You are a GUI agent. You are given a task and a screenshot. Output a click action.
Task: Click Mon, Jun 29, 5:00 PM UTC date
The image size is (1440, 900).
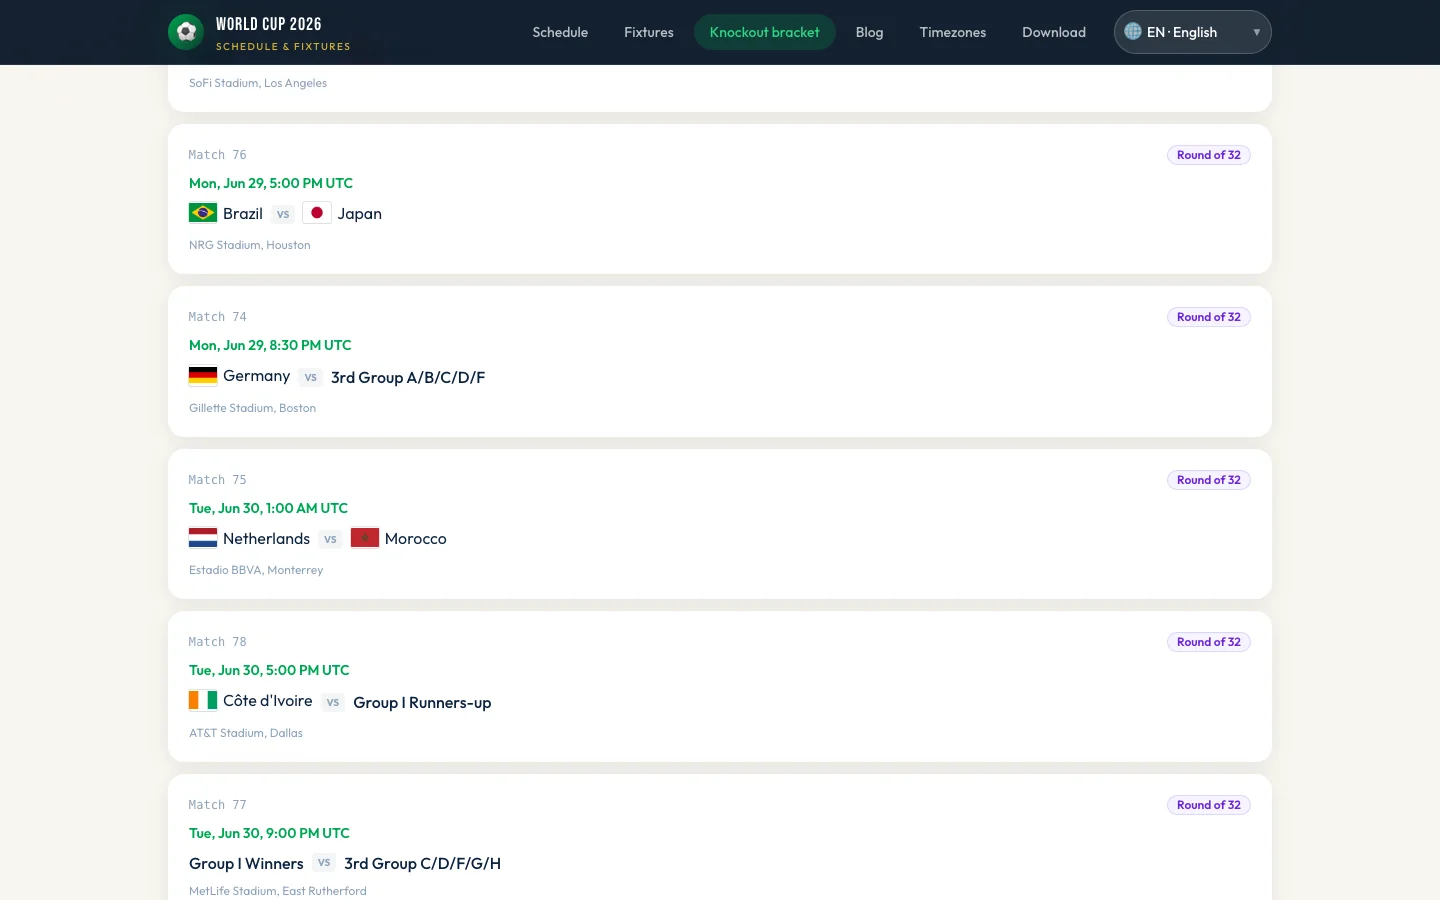click(271, 183)
